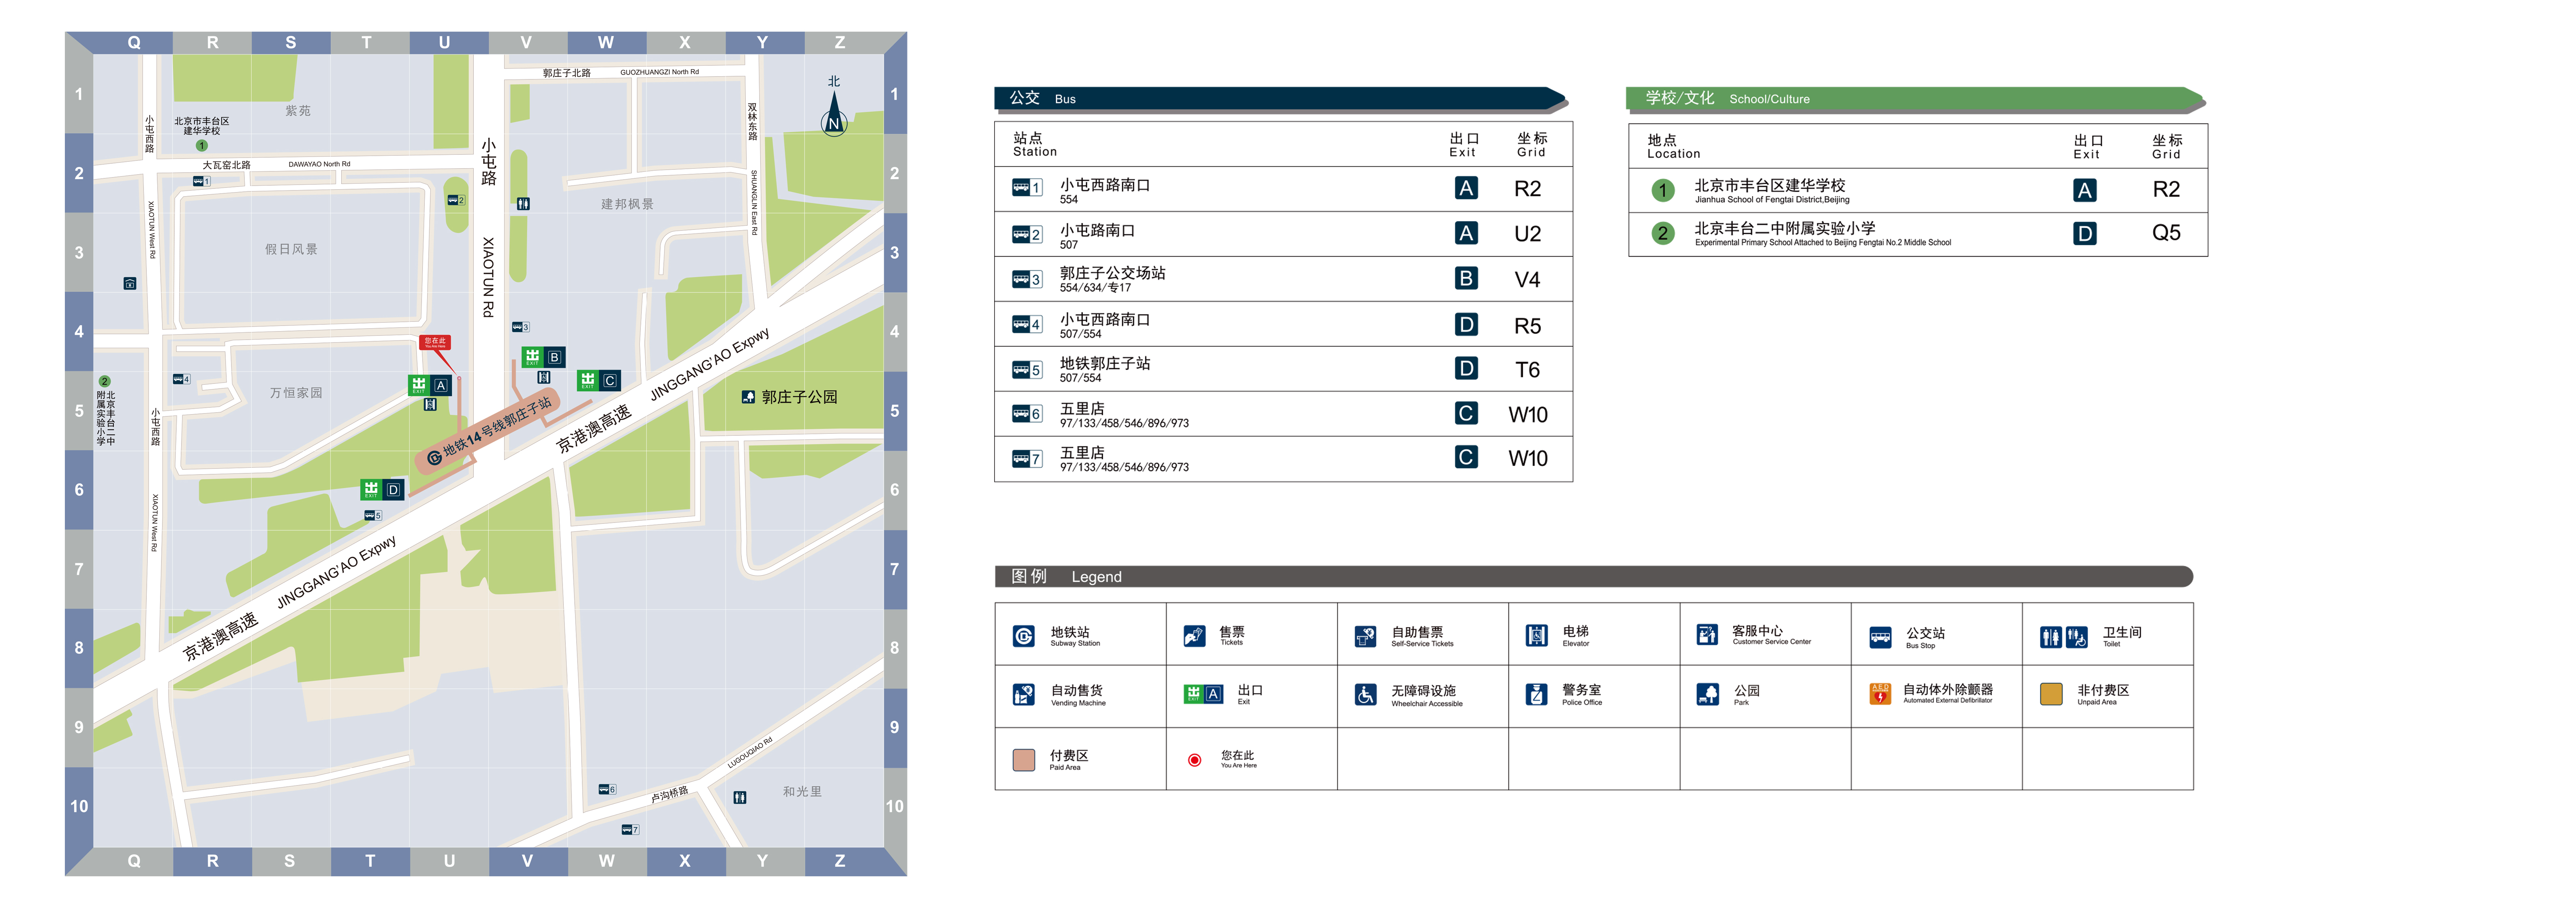The height and width of the screenshot is (912, 2576).
Task: Click the grid value V4 in bus table
Action: [x=1527, y=280]
